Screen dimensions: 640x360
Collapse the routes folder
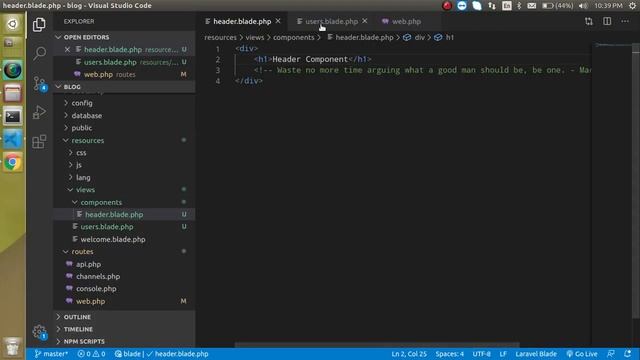(124, 252)
